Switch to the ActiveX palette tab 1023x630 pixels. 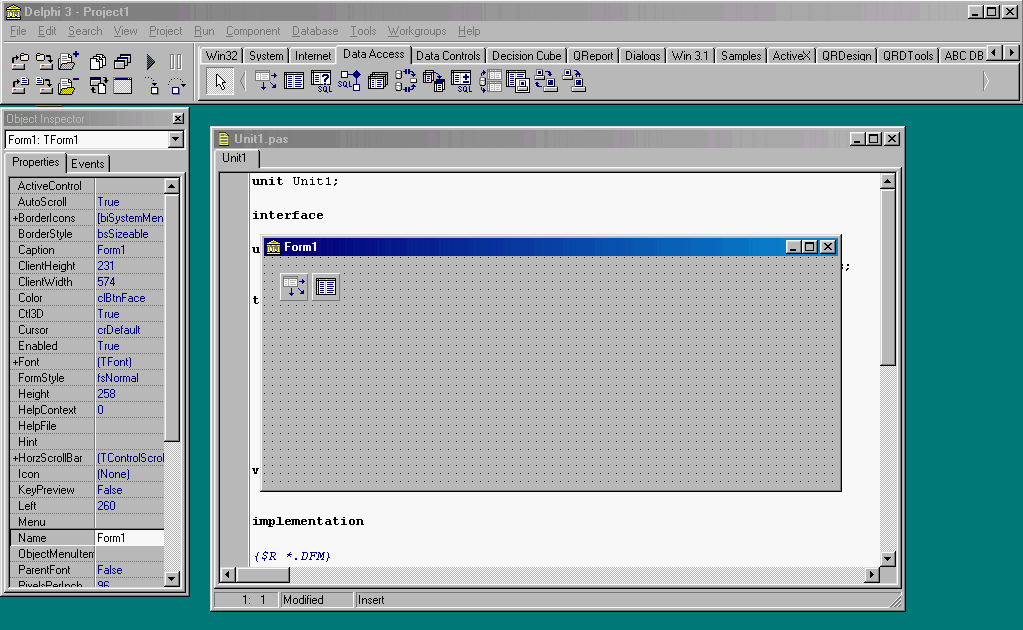[x=791, y=56]
